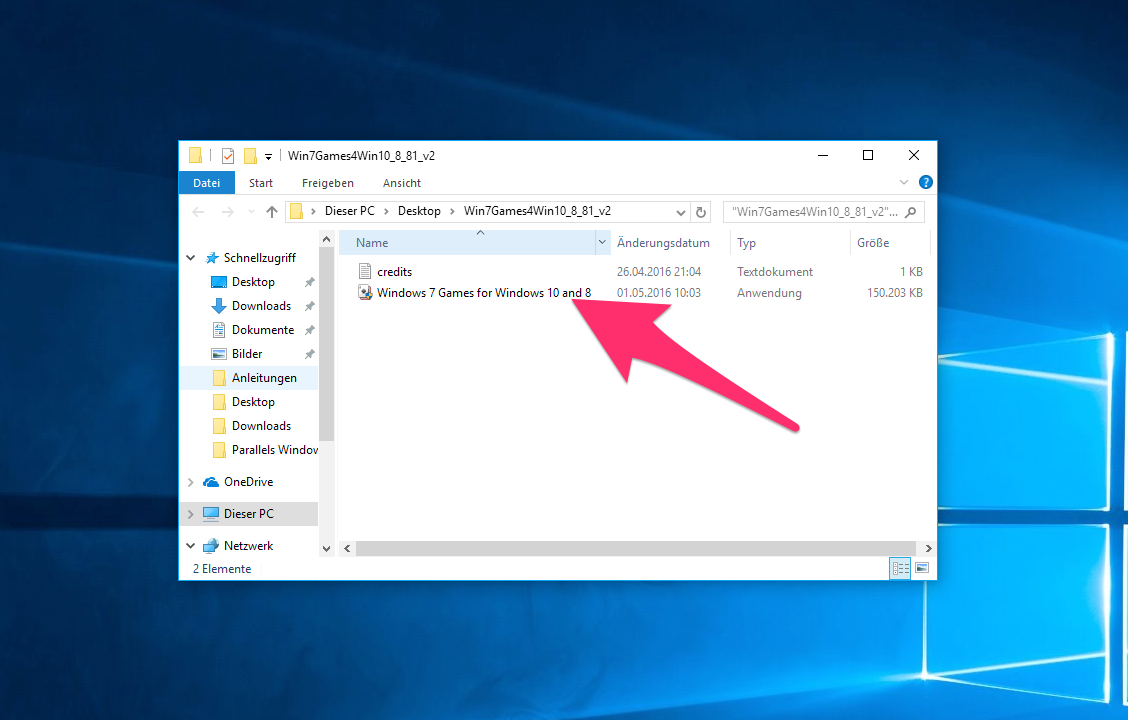The width and height of the screenshot is (1128, 720).
Task: Click the search magnifier icon
Action: click(x=911, y=212)
